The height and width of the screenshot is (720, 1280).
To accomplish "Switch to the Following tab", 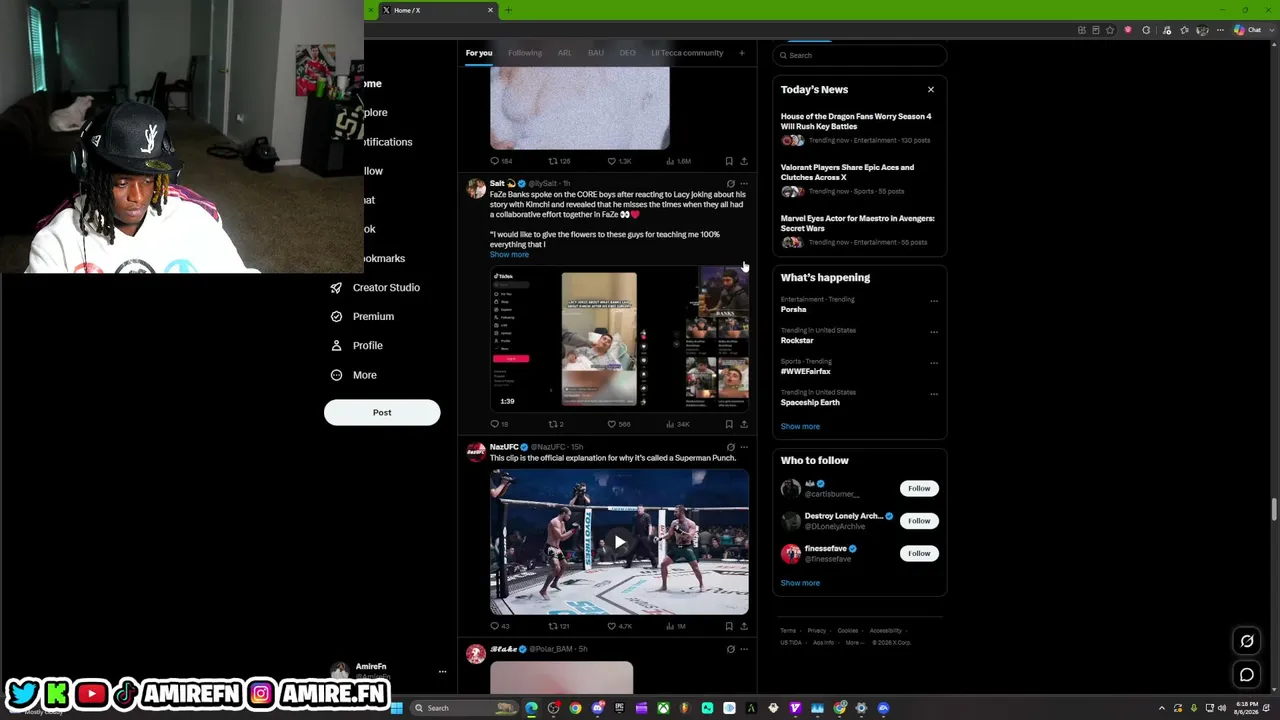I will click(525, 53).
